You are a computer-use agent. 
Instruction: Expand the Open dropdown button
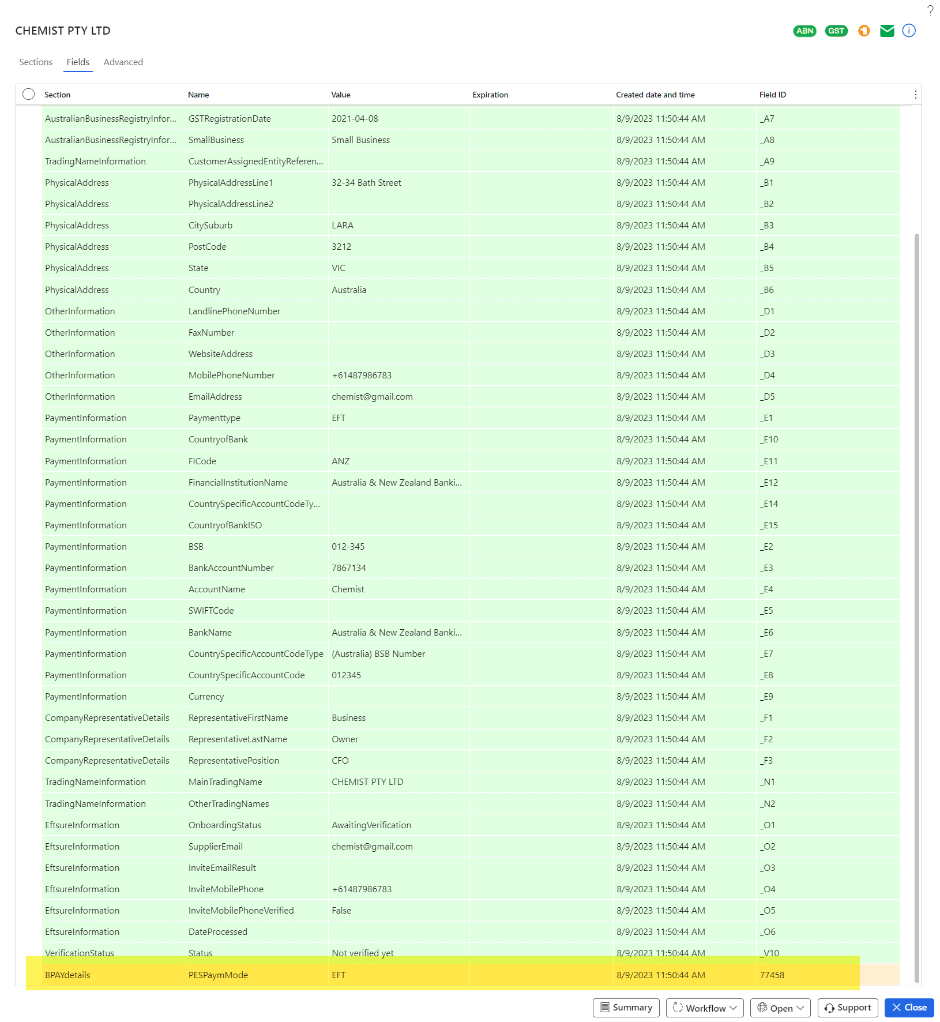tap(780, 1008)
